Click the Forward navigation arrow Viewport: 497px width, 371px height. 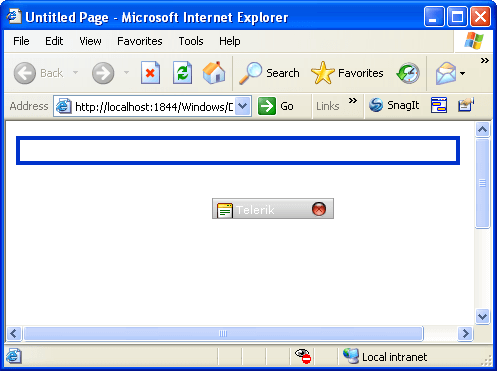tap(103, 73)
